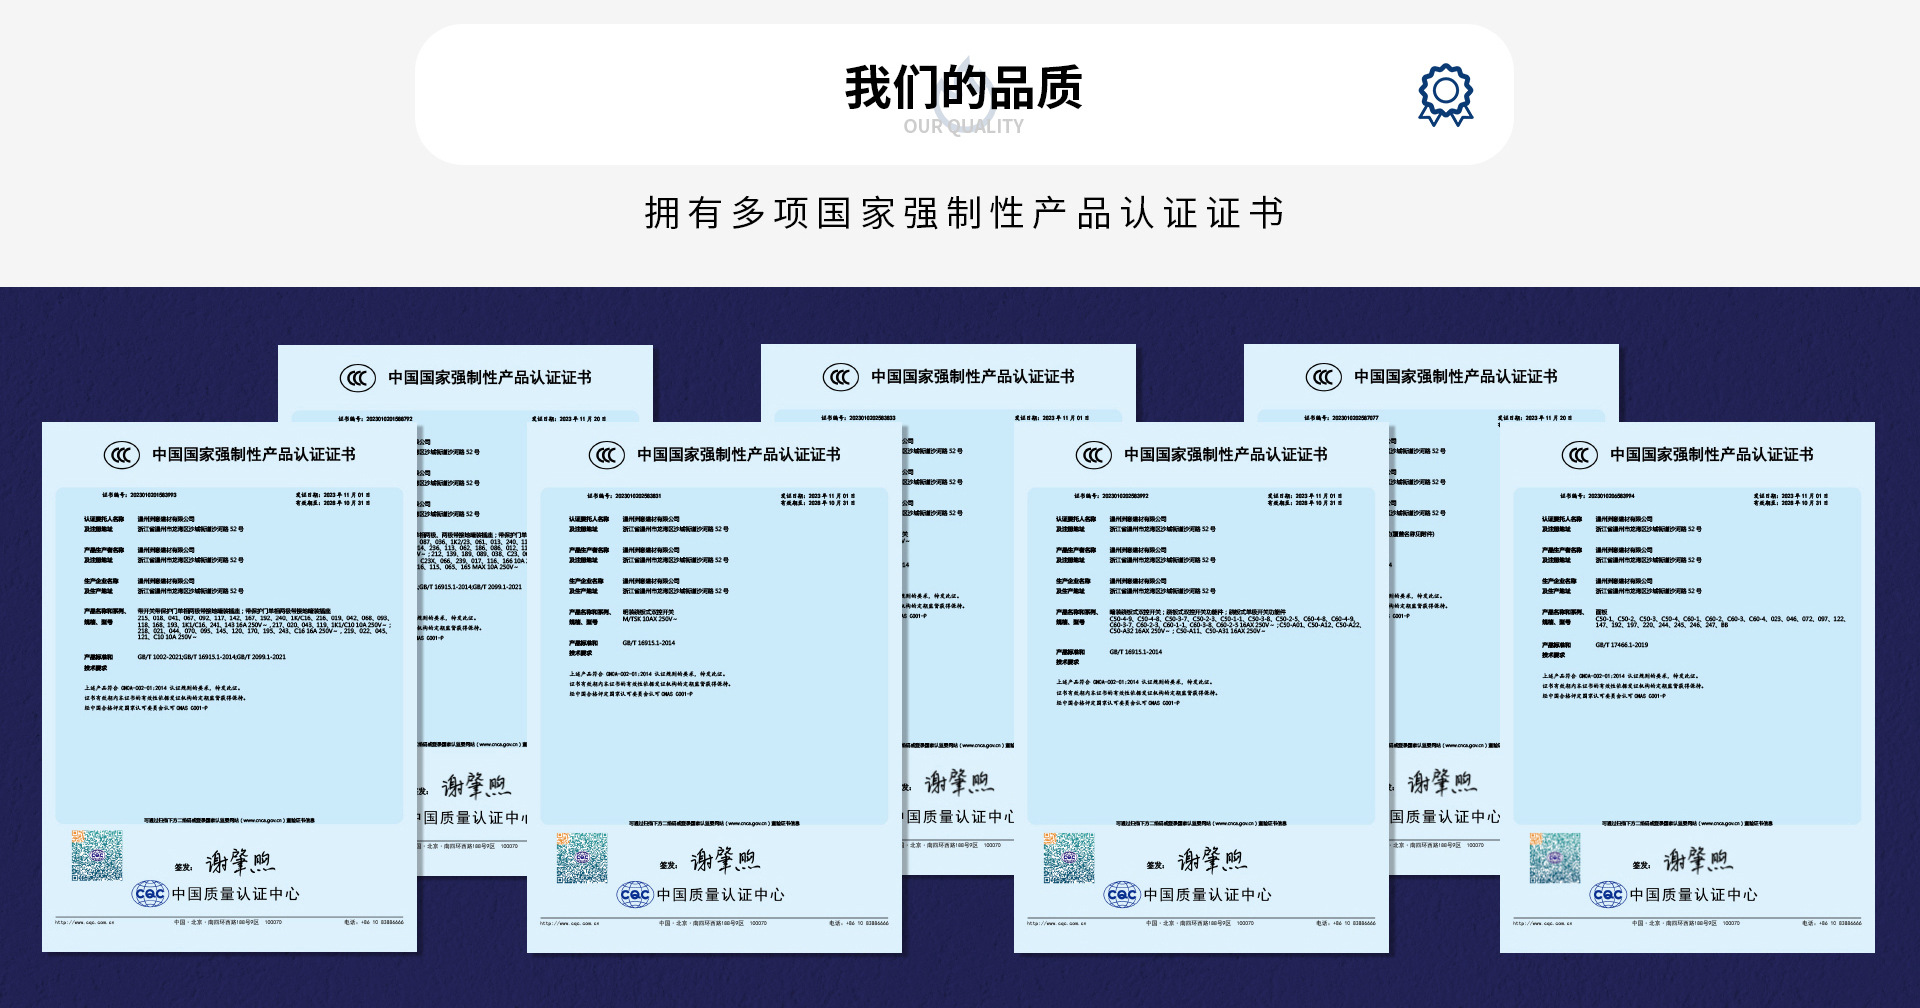The width and height of the screenshot is (1920, 1008).
Task: Click the "中国国家强制性产品认证证书" title on the third front certificate
Action: [x=1225, y=455]
